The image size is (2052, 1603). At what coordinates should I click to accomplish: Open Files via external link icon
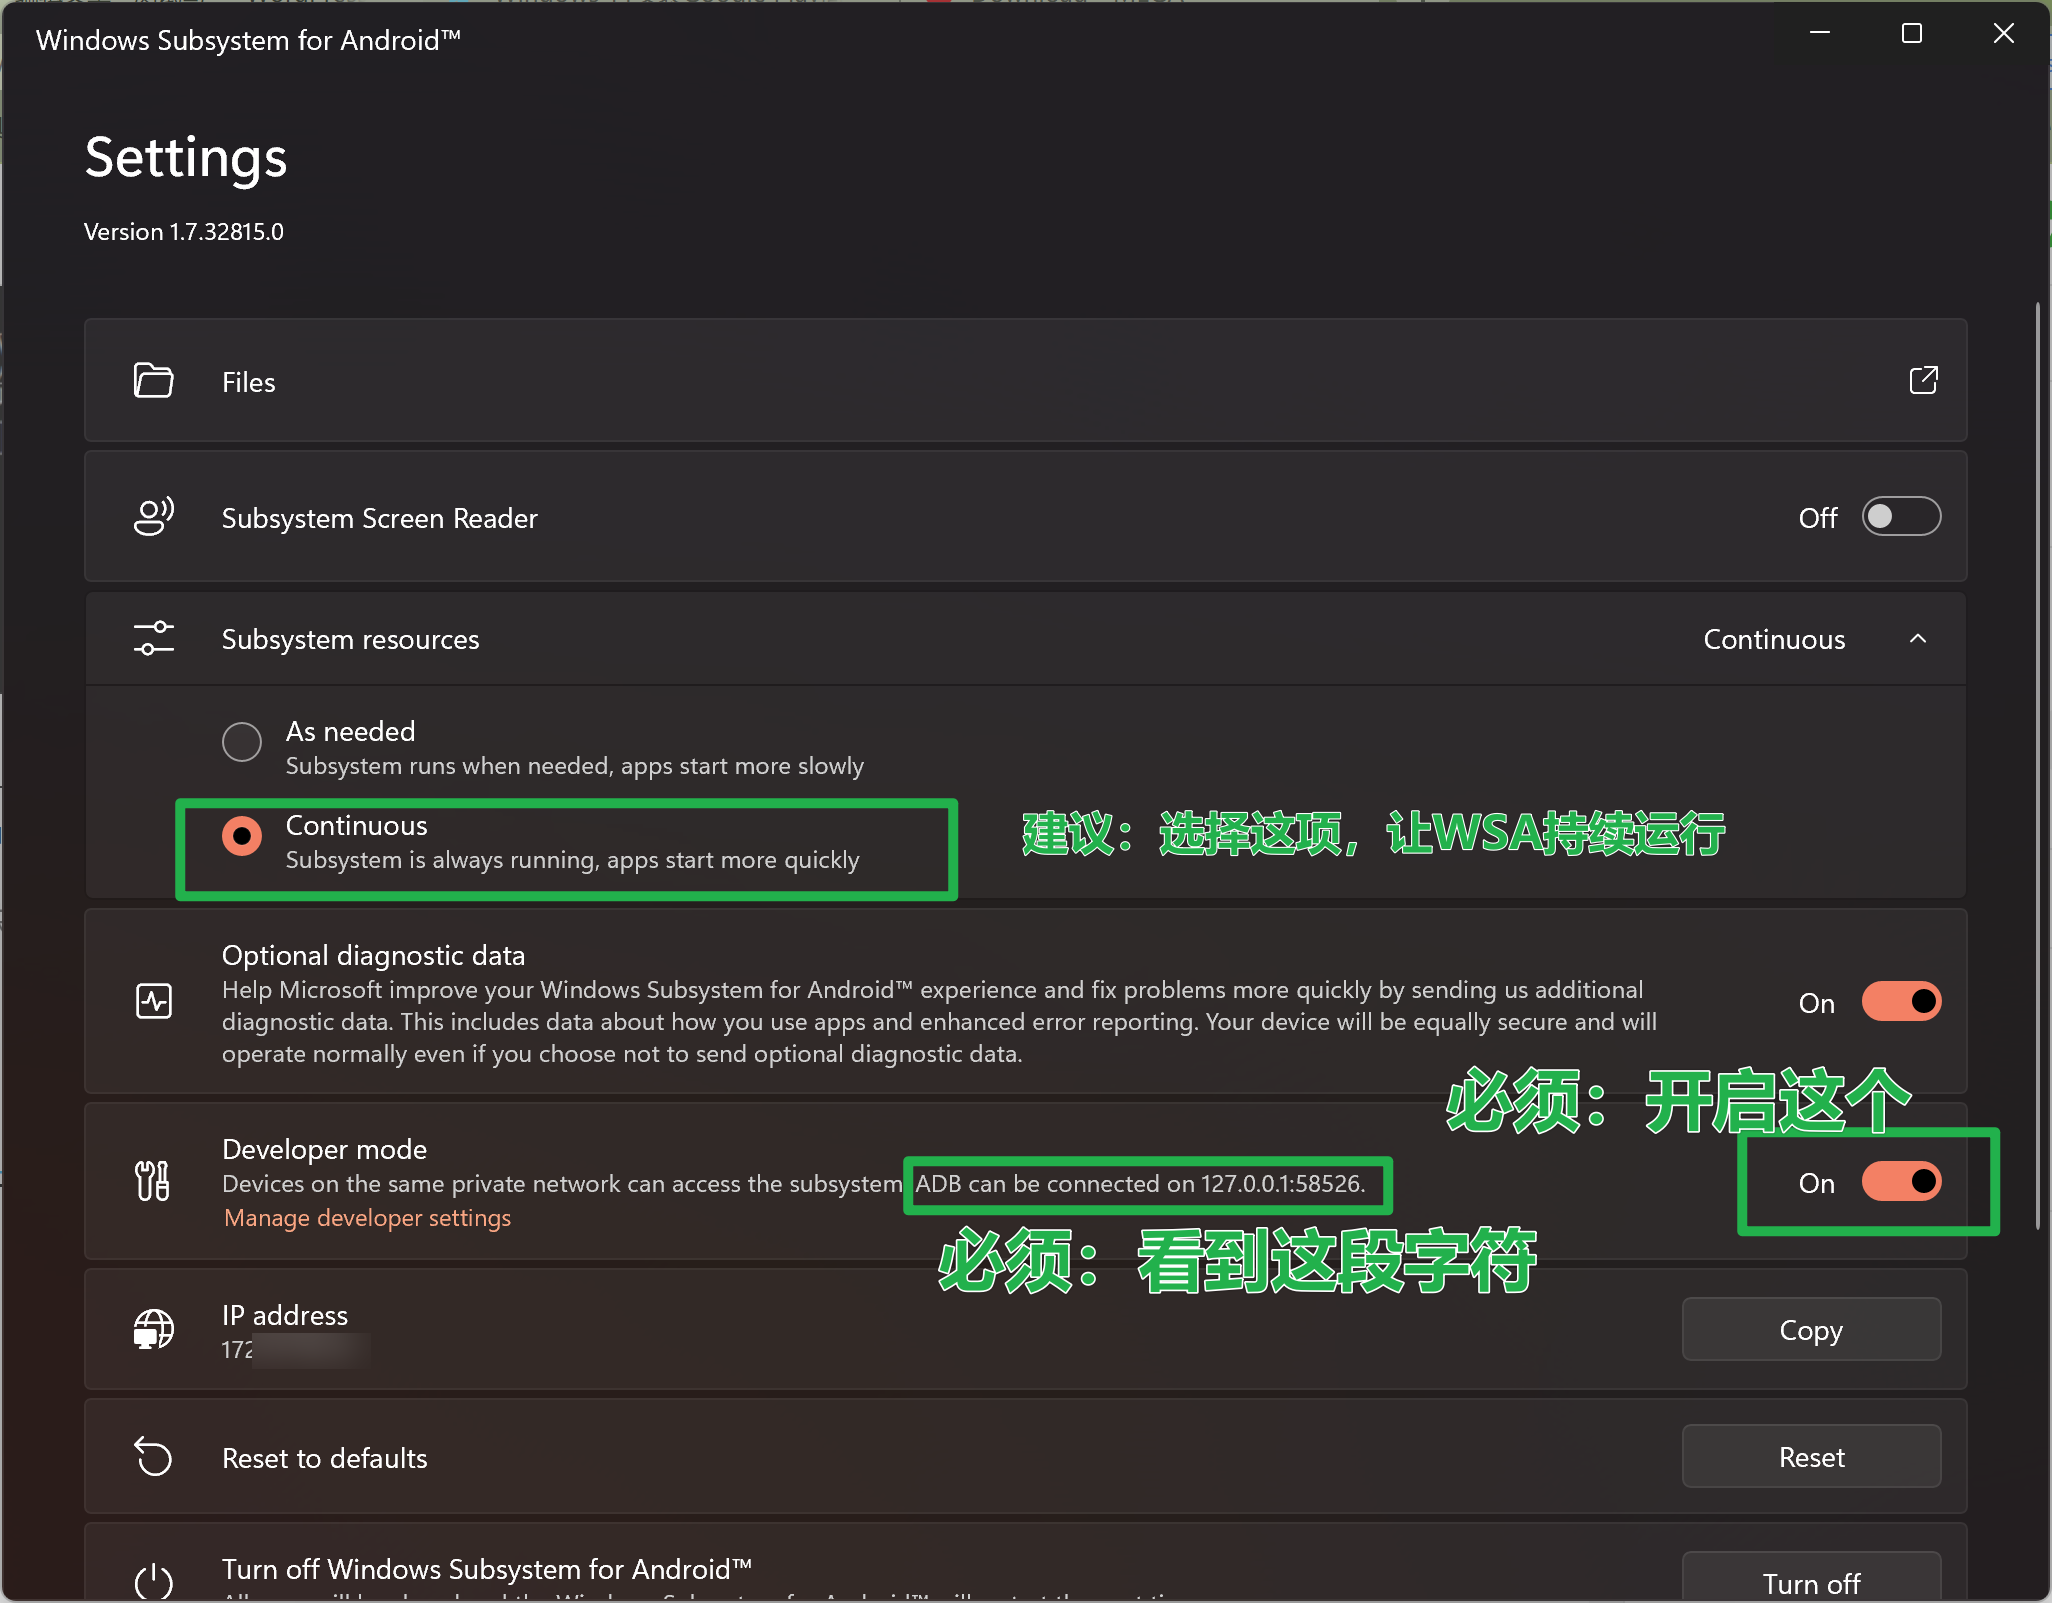(x=1923, y=381)
